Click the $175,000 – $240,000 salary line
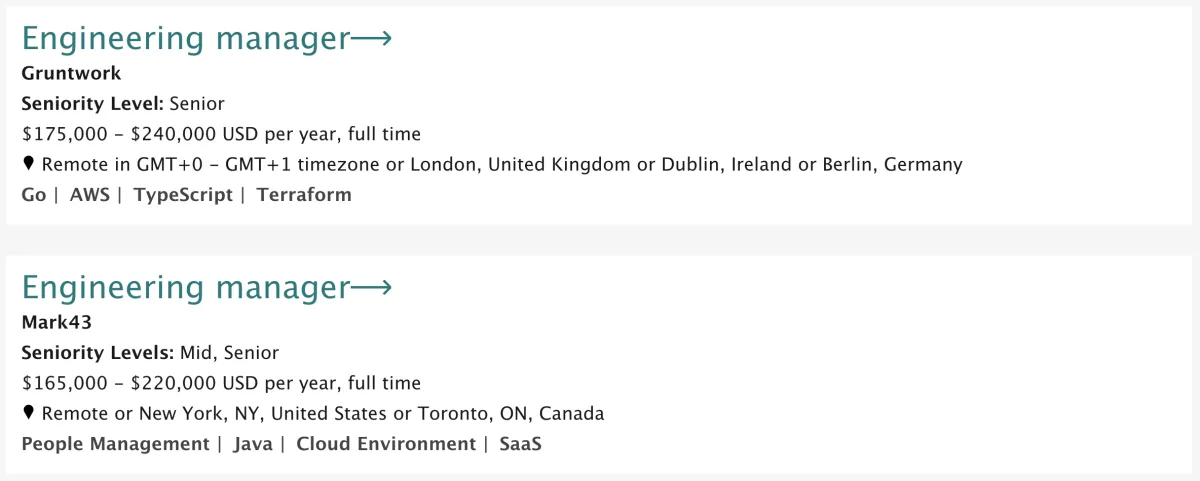The height and width of the screenshot is (481, 1200). click(221, 134)
